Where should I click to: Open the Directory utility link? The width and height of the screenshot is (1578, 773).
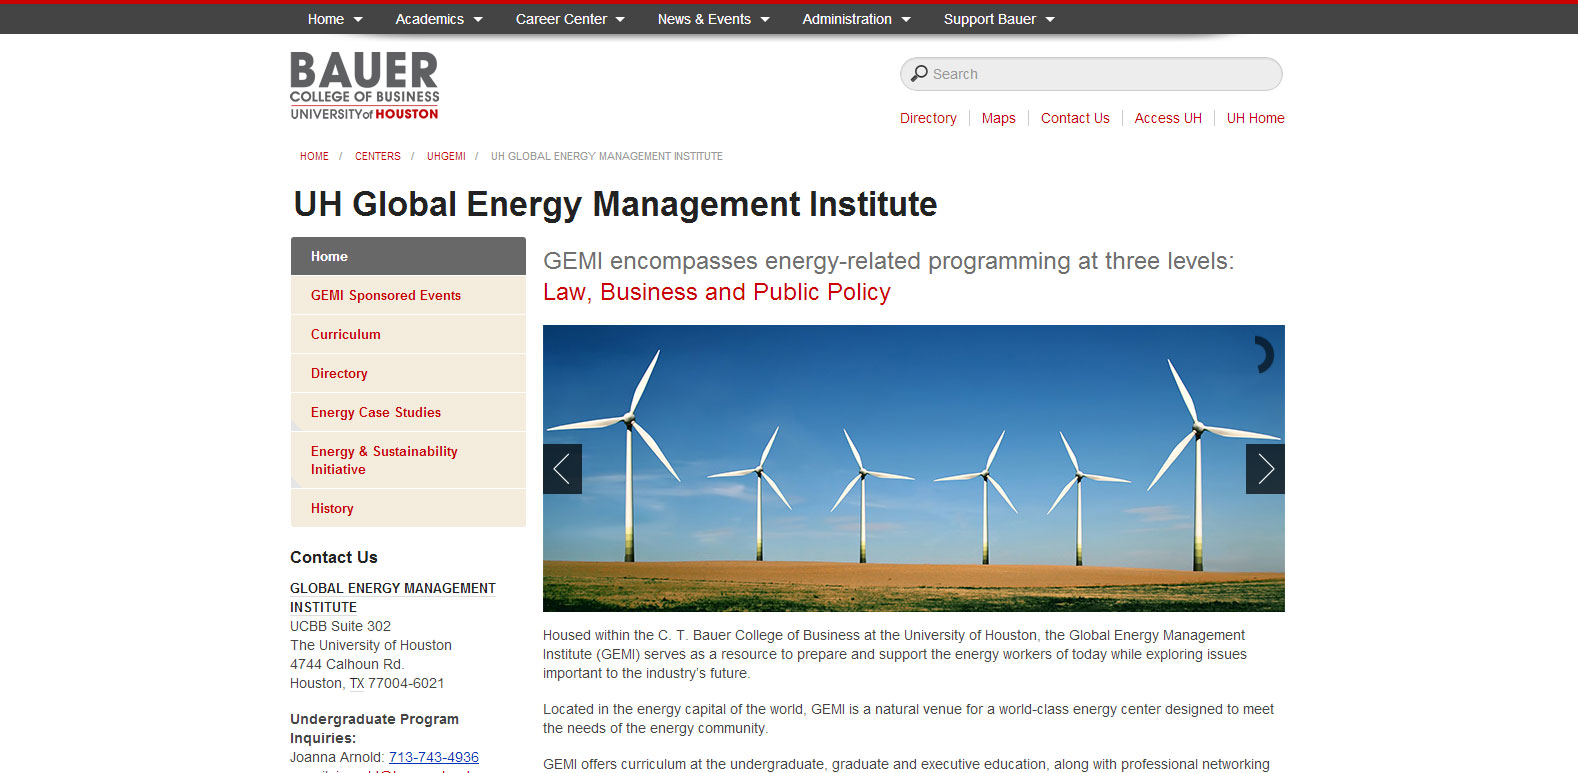(928, 118)
